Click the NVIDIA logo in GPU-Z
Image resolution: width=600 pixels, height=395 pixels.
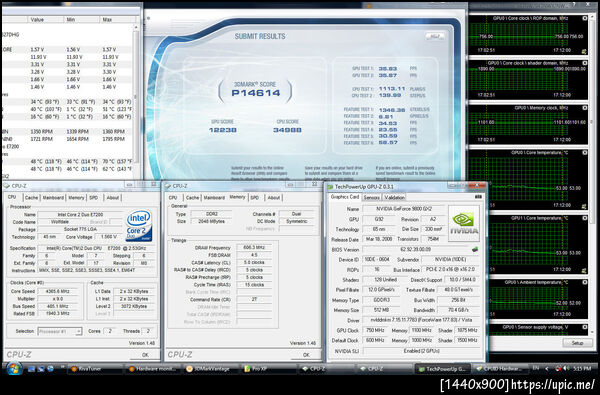pos(463,223)
